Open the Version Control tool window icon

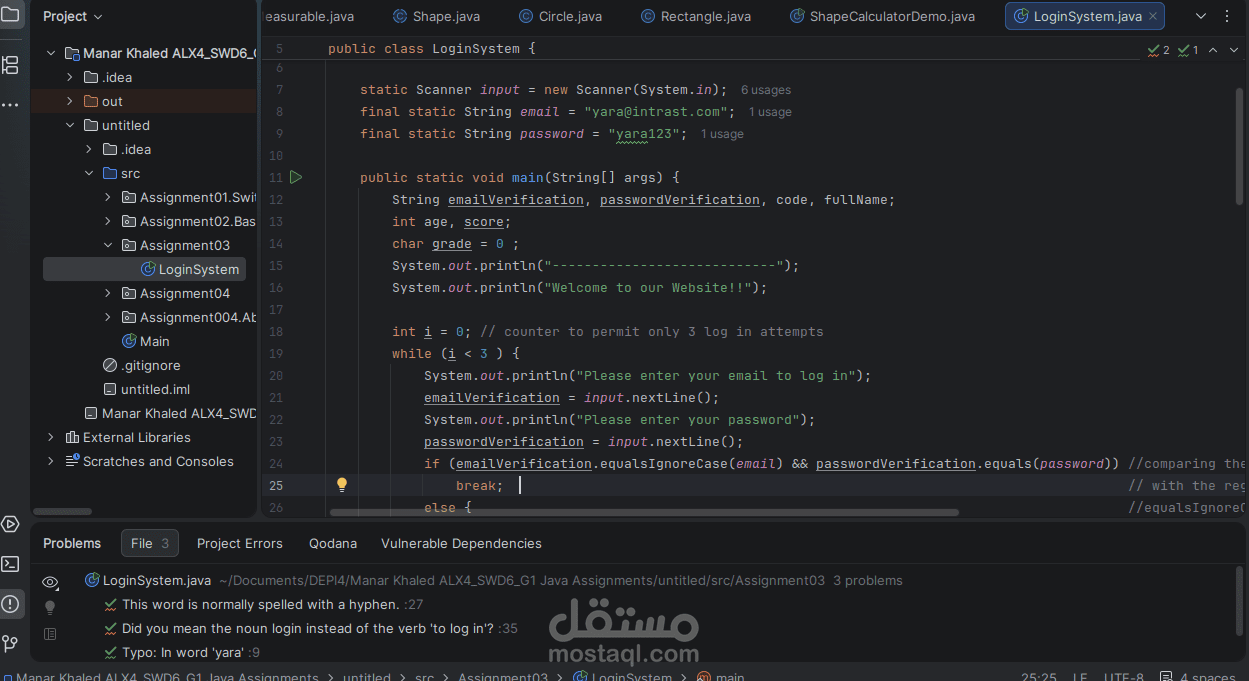pos(11,643)
